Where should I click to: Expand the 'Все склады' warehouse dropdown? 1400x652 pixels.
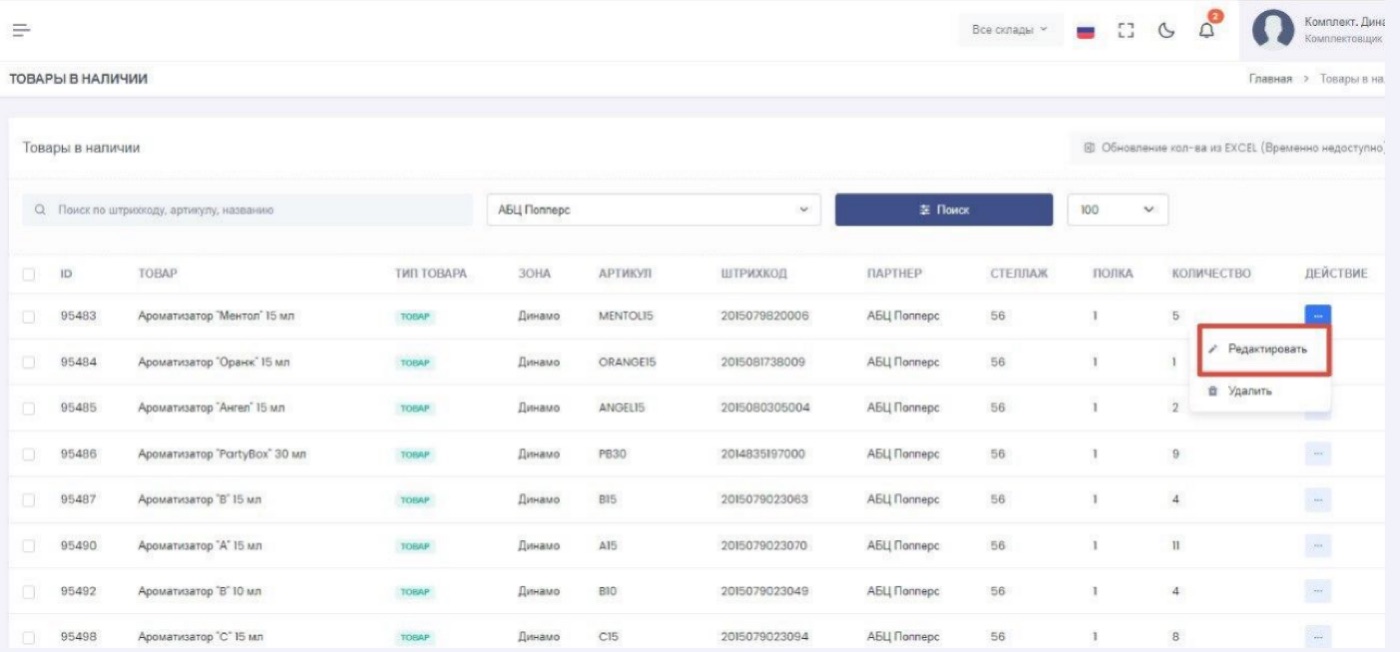(1010, 30)
